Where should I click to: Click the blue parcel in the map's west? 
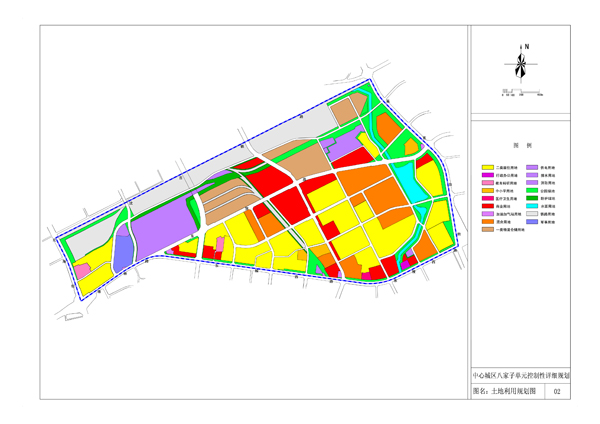click(122, 252)
